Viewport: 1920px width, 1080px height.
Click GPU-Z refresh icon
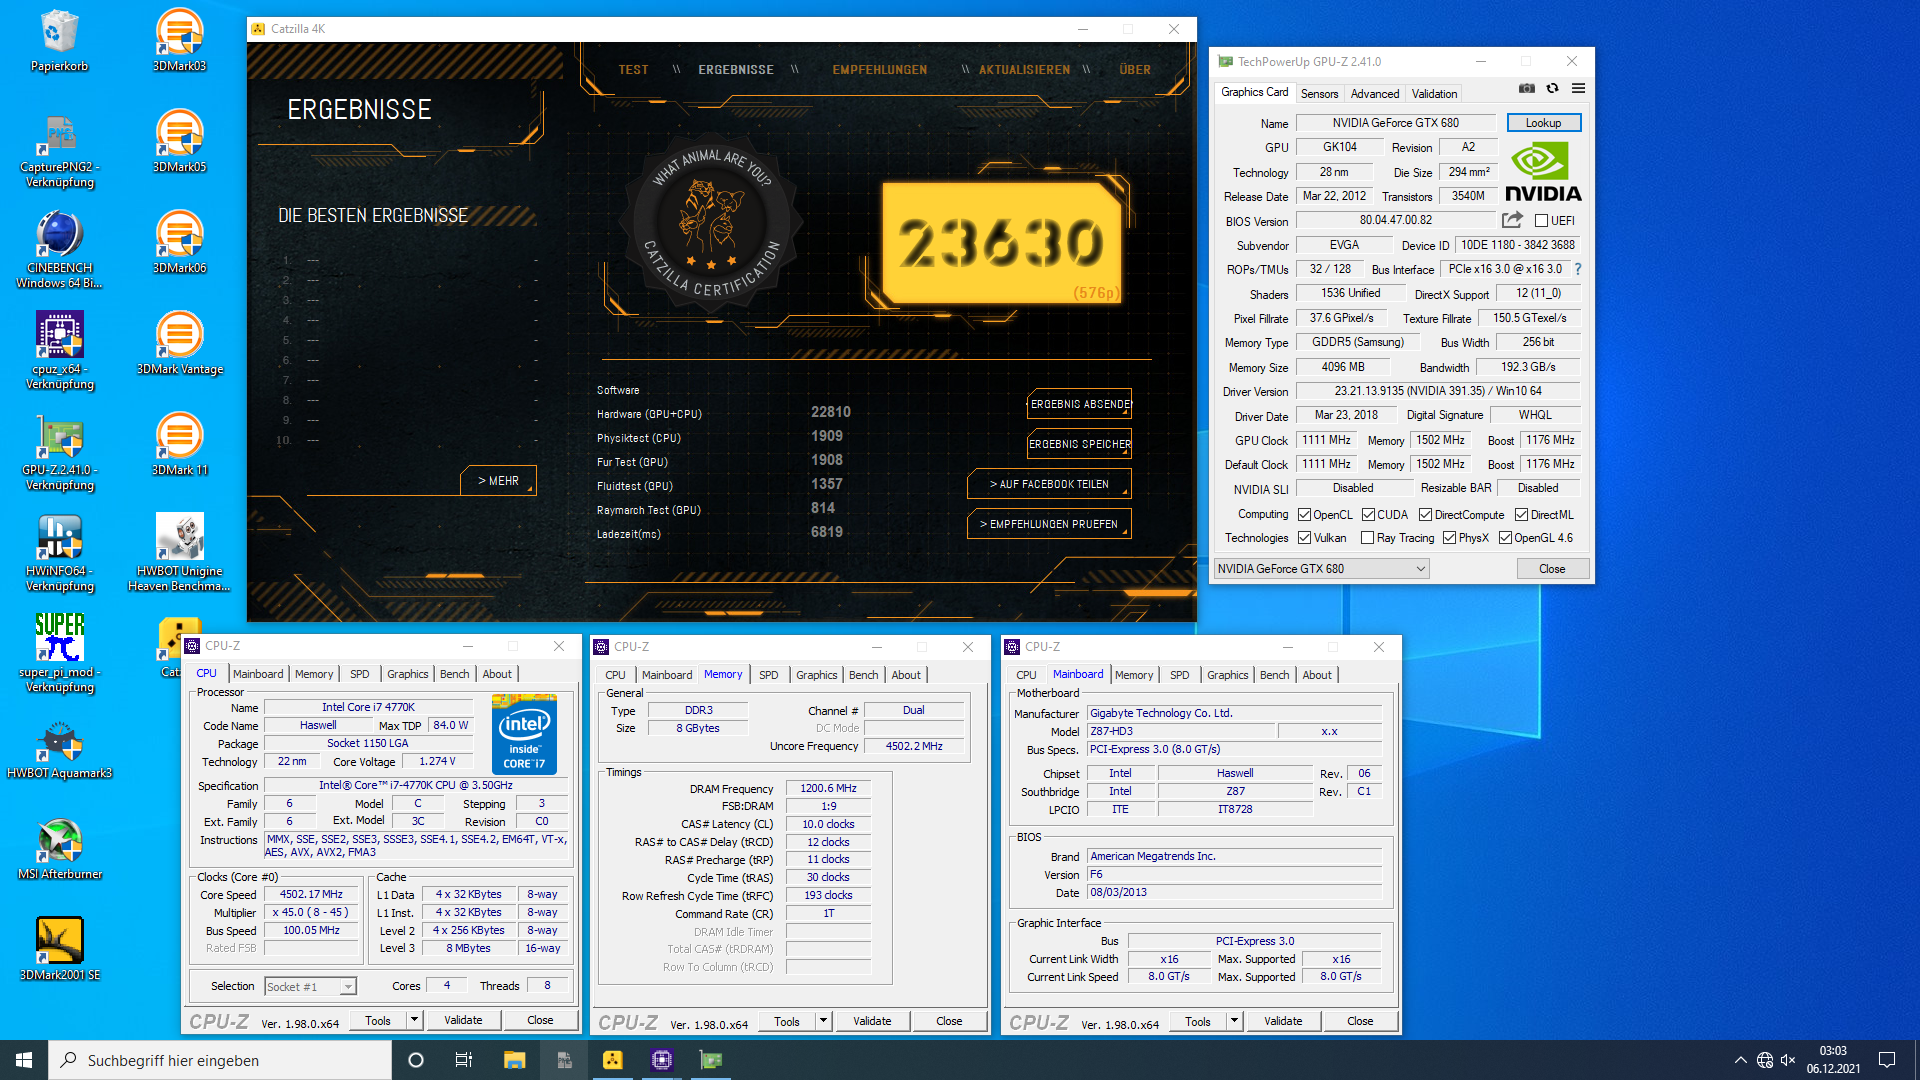pos(1552,89)
